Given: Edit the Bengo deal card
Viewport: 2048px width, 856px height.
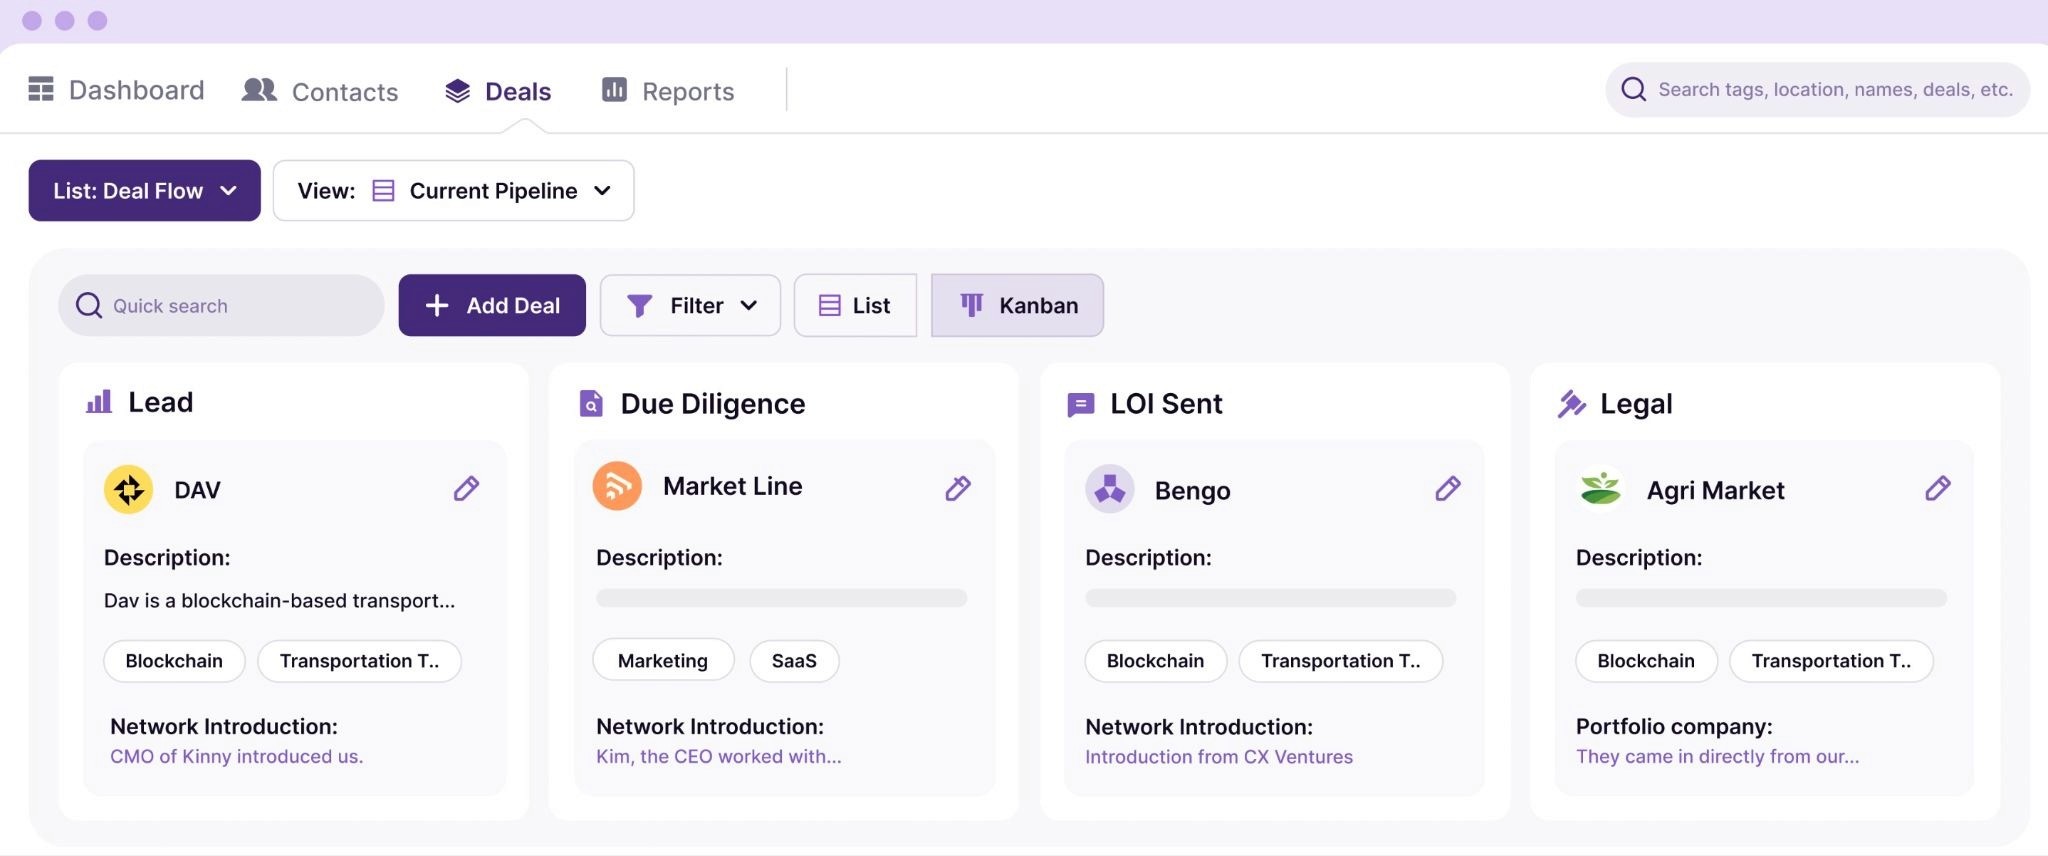Looking at the screenshot, I should tap(1448, 488).
